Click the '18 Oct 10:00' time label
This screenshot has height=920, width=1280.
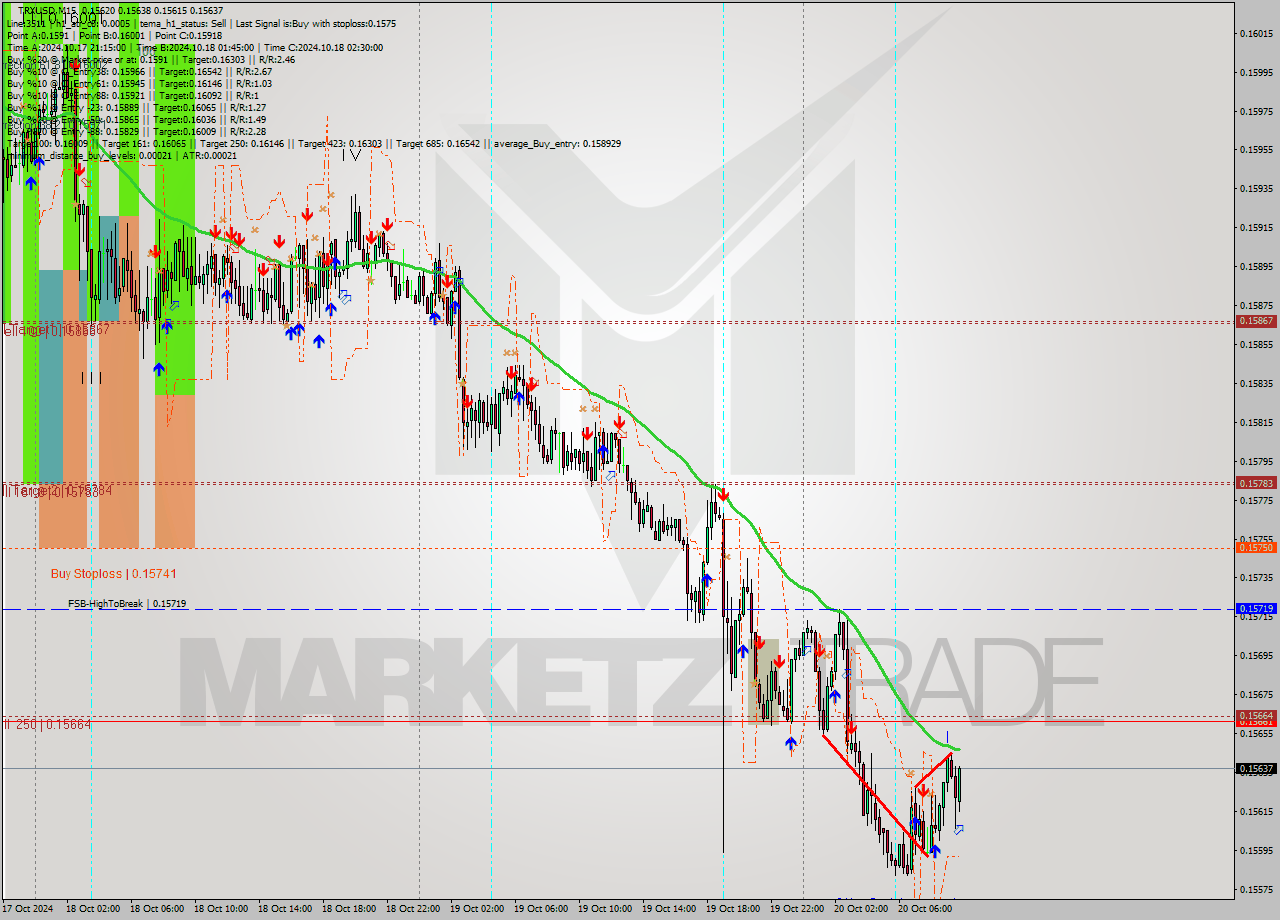tap(221, 909)
